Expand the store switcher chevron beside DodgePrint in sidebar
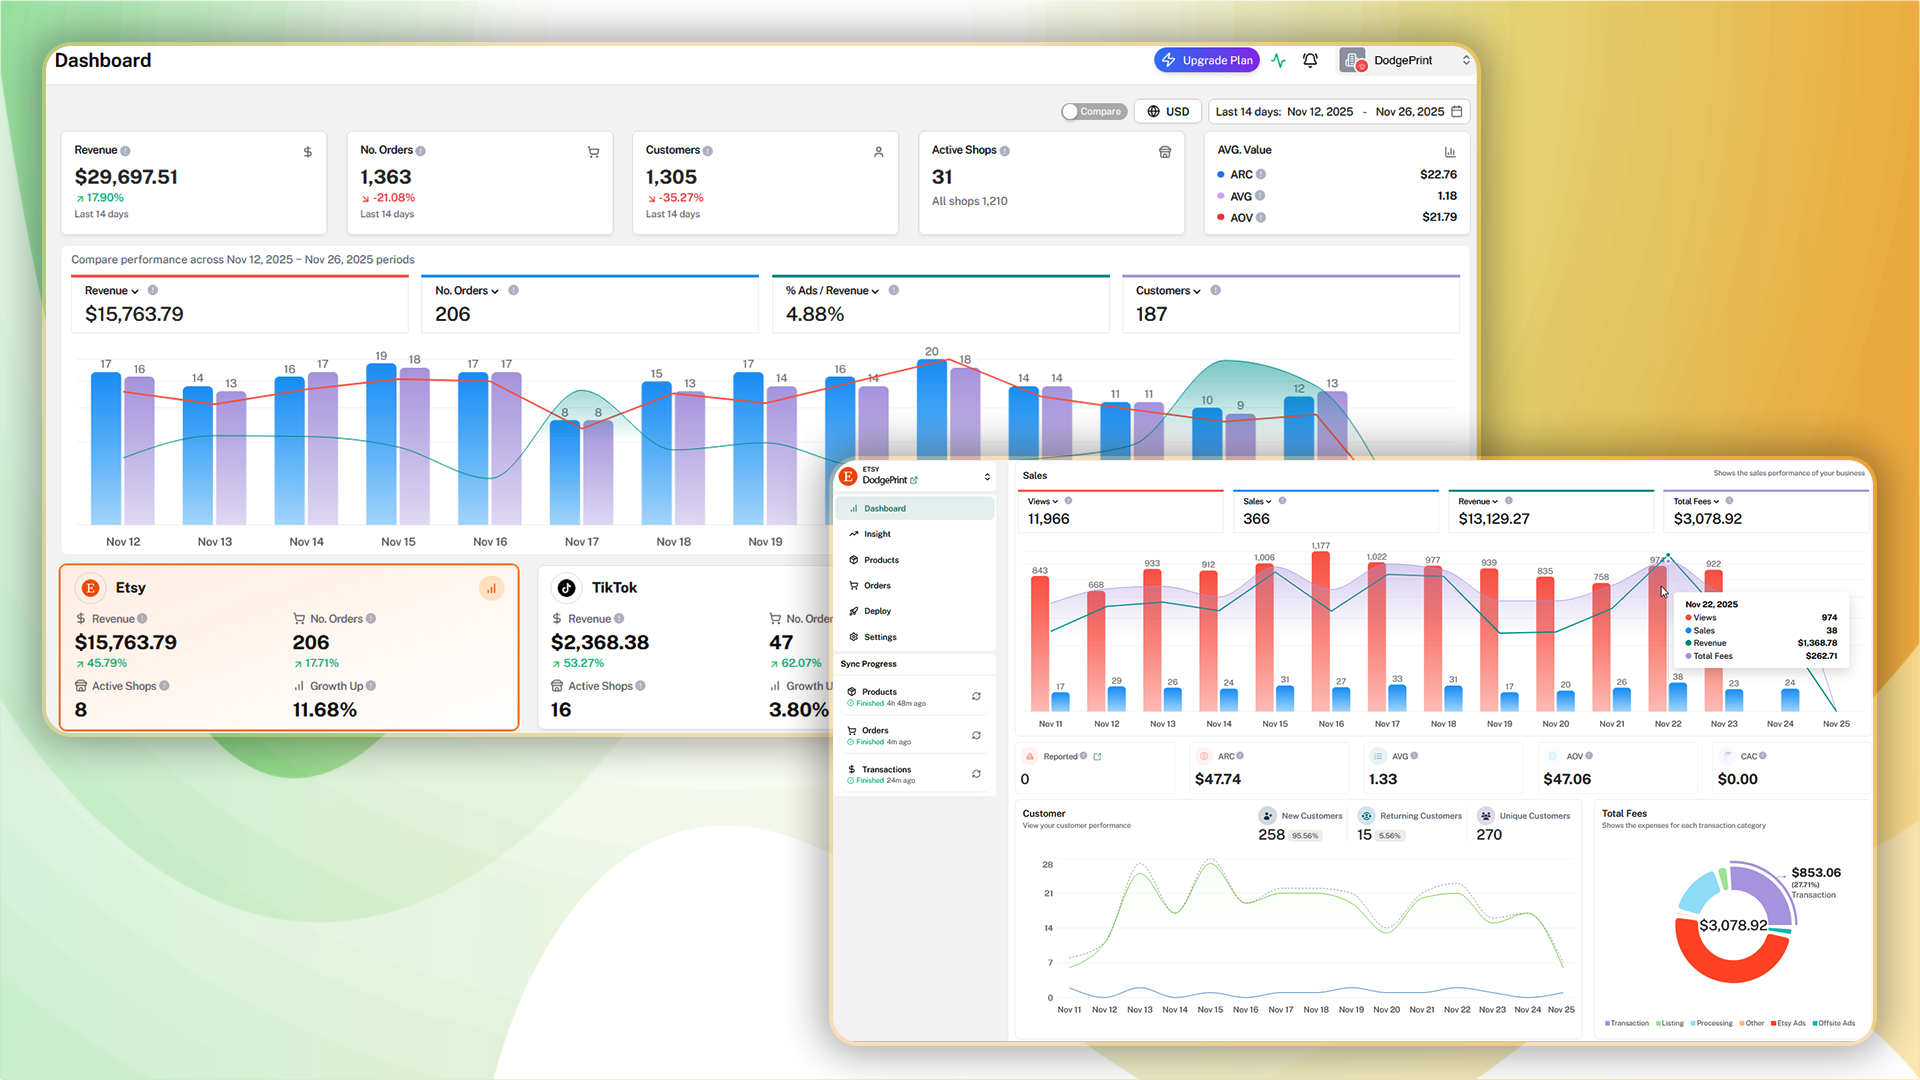This screenshot has height=1080, width=1920. 987,477
